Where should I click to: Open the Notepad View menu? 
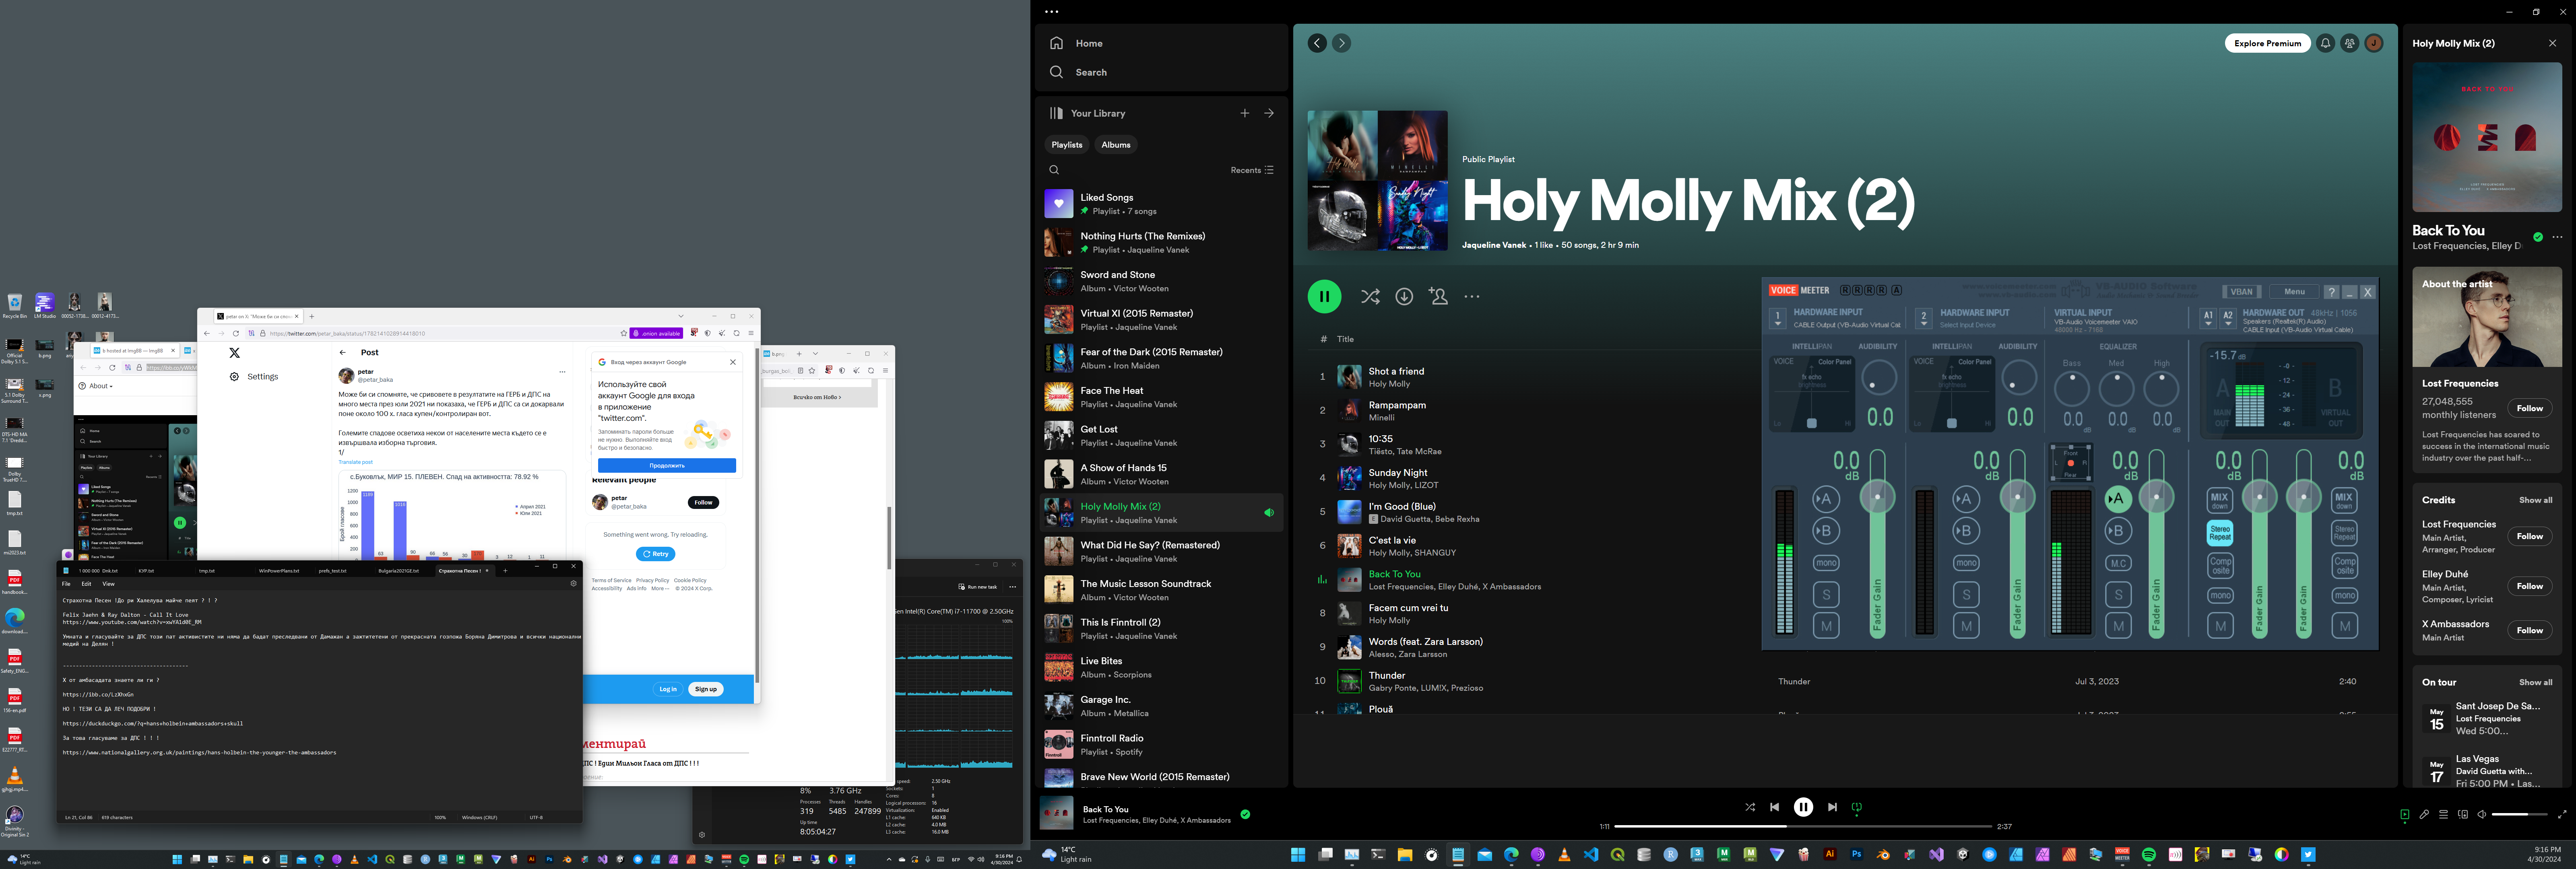(109, 584)
